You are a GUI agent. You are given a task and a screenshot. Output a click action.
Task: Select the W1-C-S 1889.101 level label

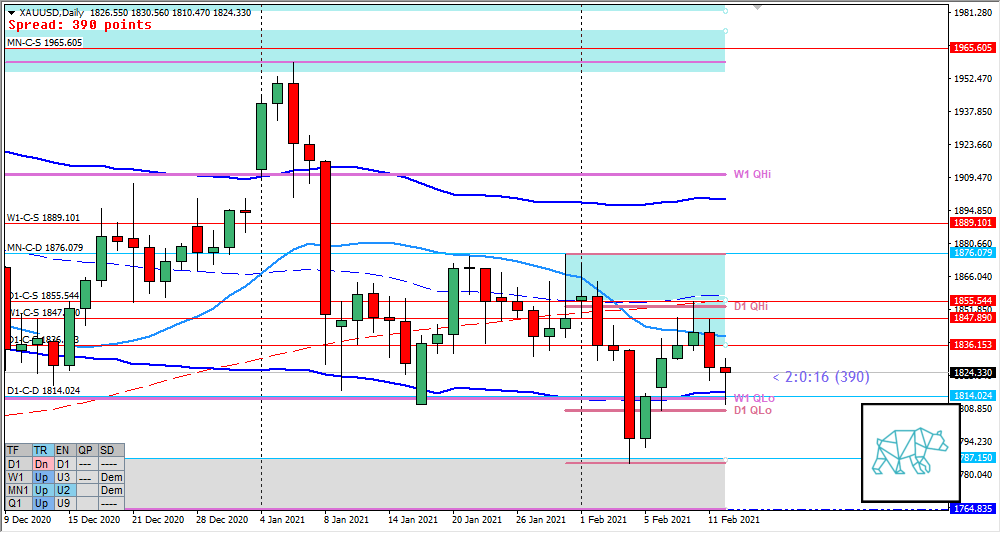pos(44,217)
